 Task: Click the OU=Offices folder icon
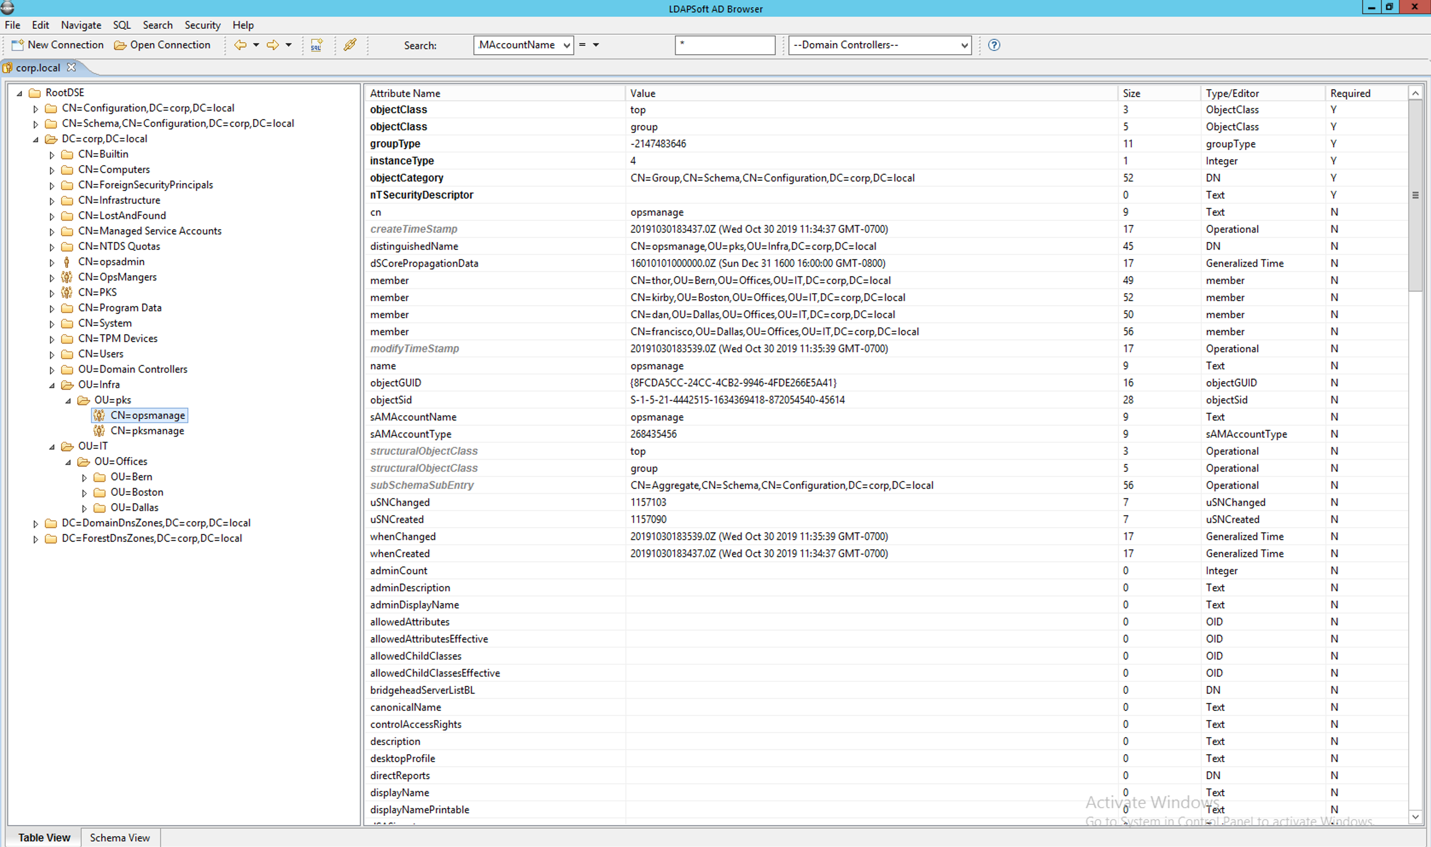point(83,462)
